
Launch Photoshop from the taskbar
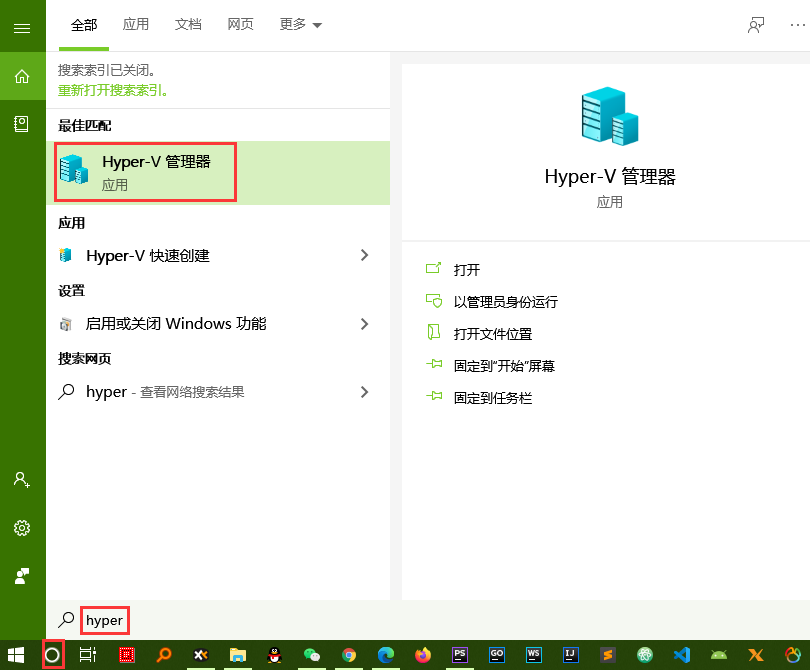[x=459, y=655]
